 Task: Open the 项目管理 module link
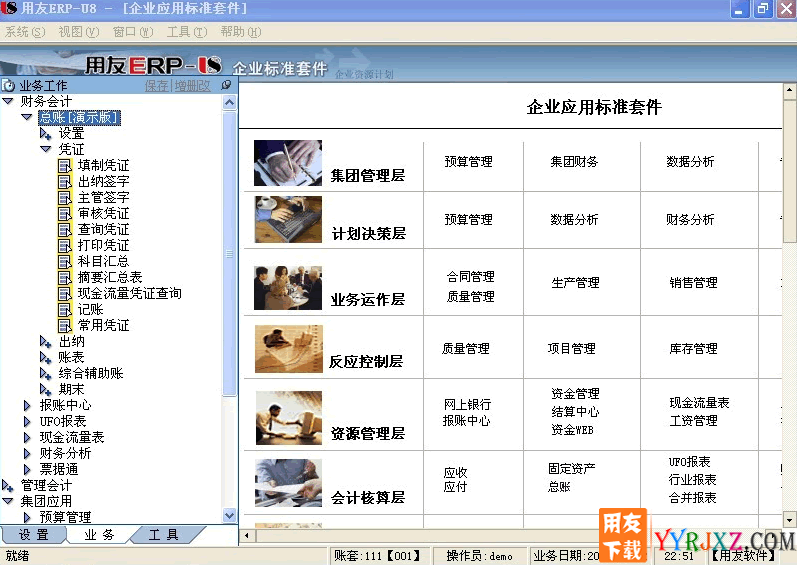(x=571, y=349)
